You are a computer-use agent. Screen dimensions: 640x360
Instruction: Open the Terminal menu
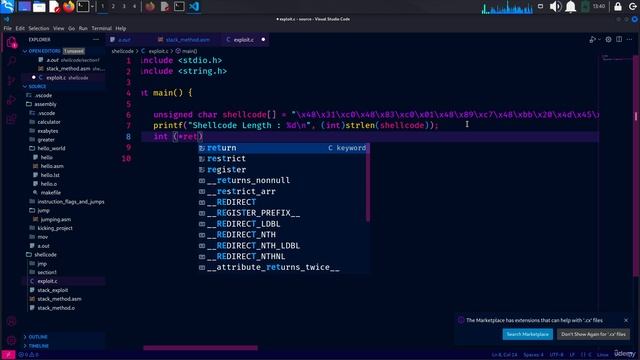click(101, 29)
